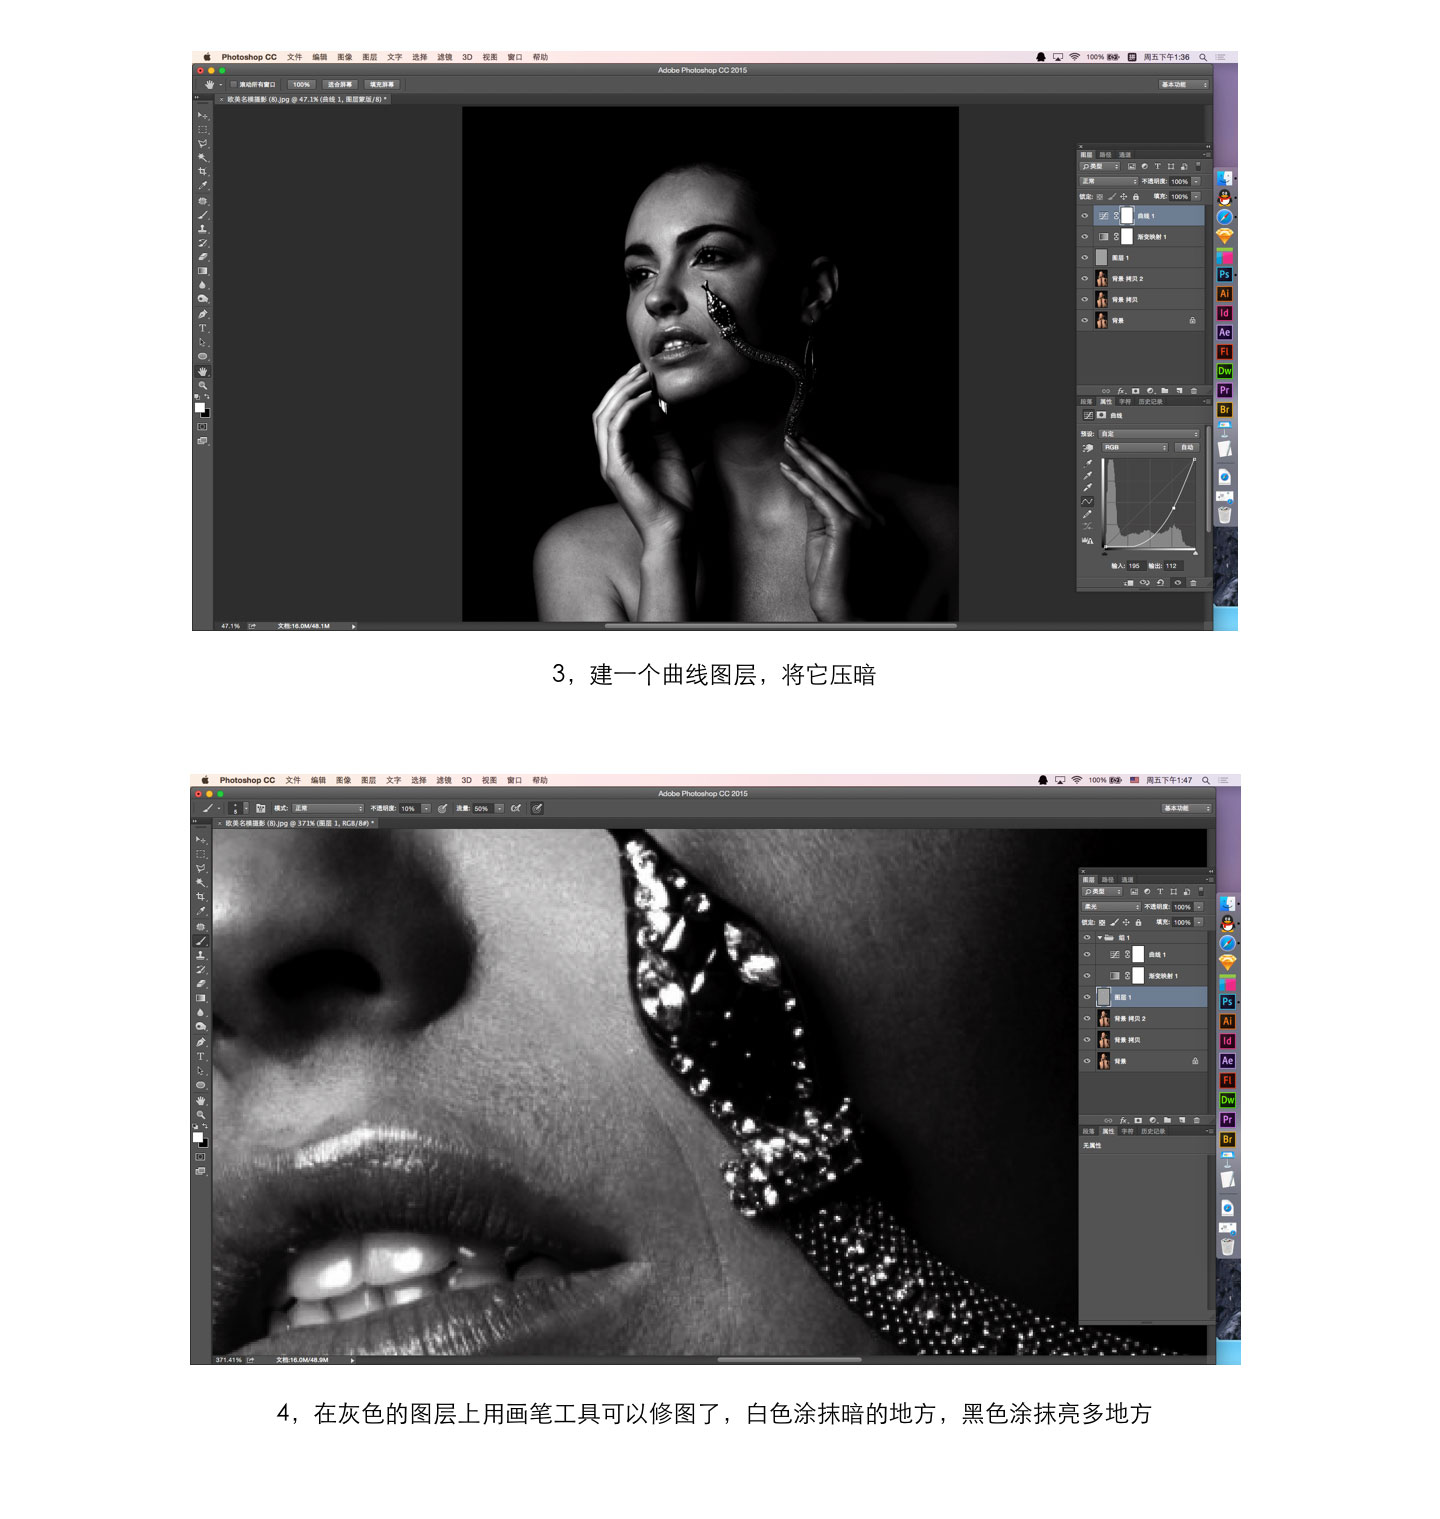Select the draw-curve pencil icon in Curves panel
The width and height of the screenshot is (1440, 1519).
(1088, 514)
